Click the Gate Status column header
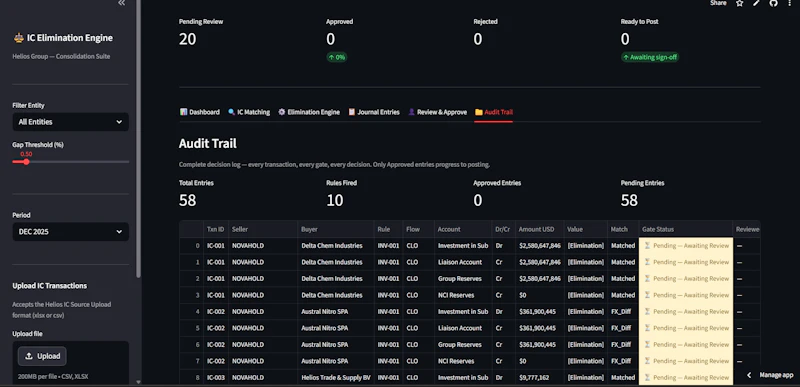Viewport: 800px width, 387px height. click(x=686, y=229)
